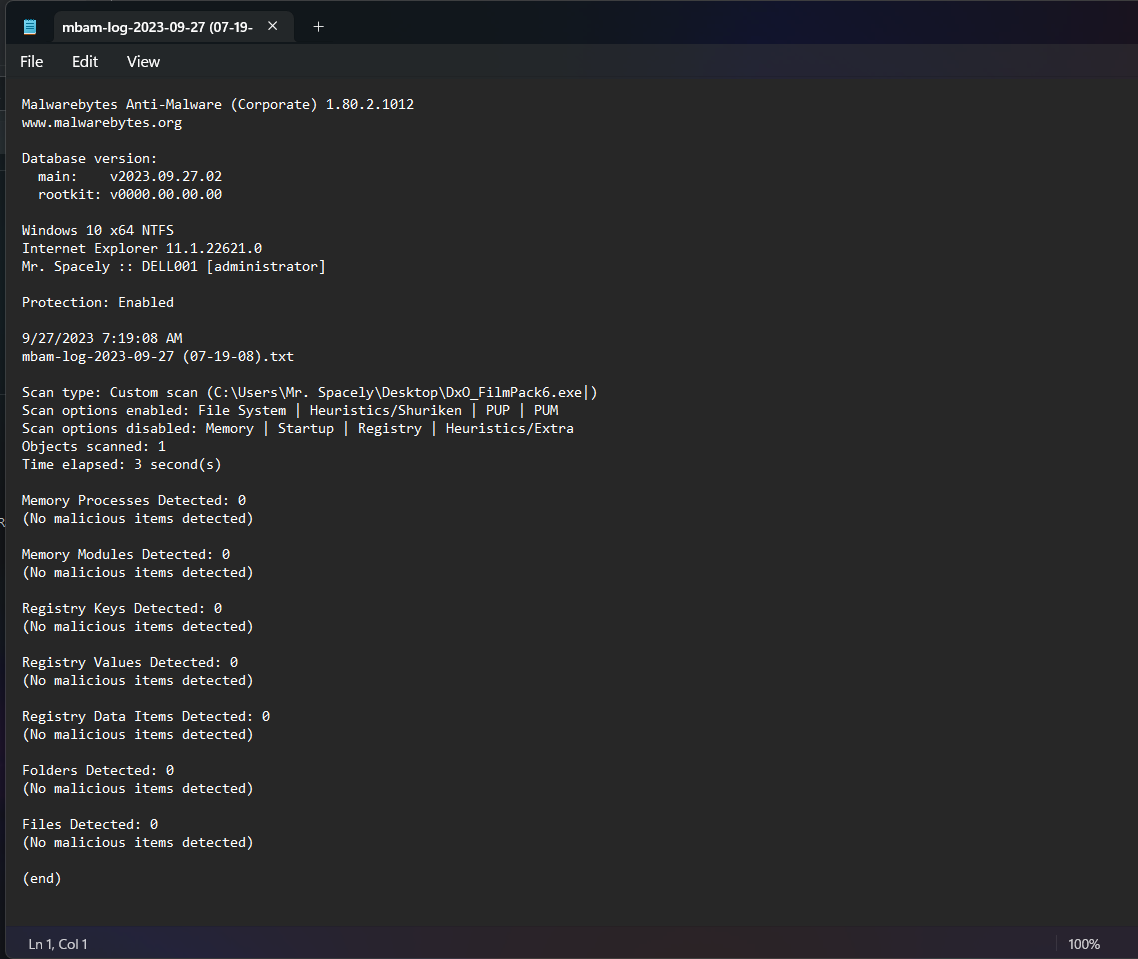
Task: Click the Ln 1, Col 1 status indicator
Action: (57, 944)
